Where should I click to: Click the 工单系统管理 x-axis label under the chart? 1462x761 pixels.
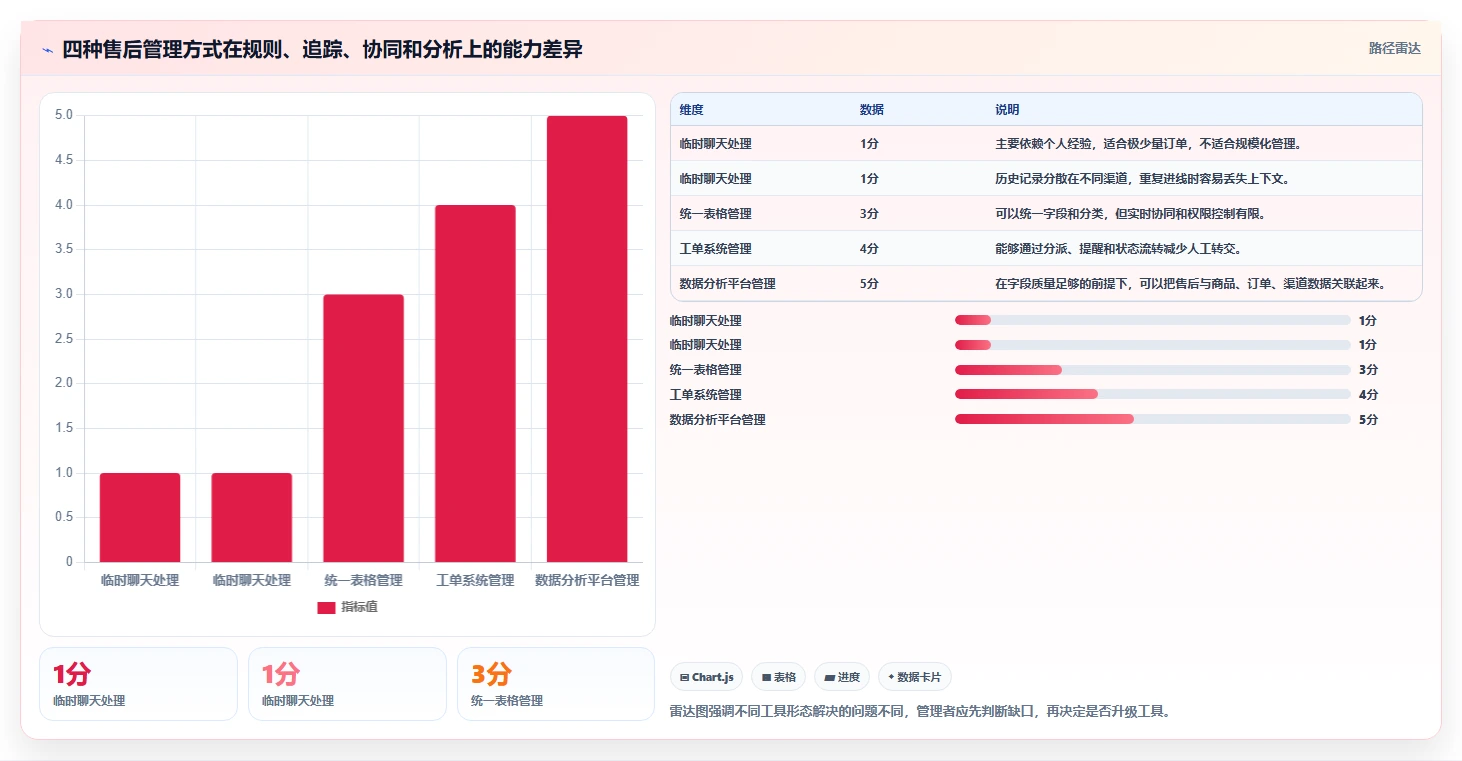[x=475, y=580]
